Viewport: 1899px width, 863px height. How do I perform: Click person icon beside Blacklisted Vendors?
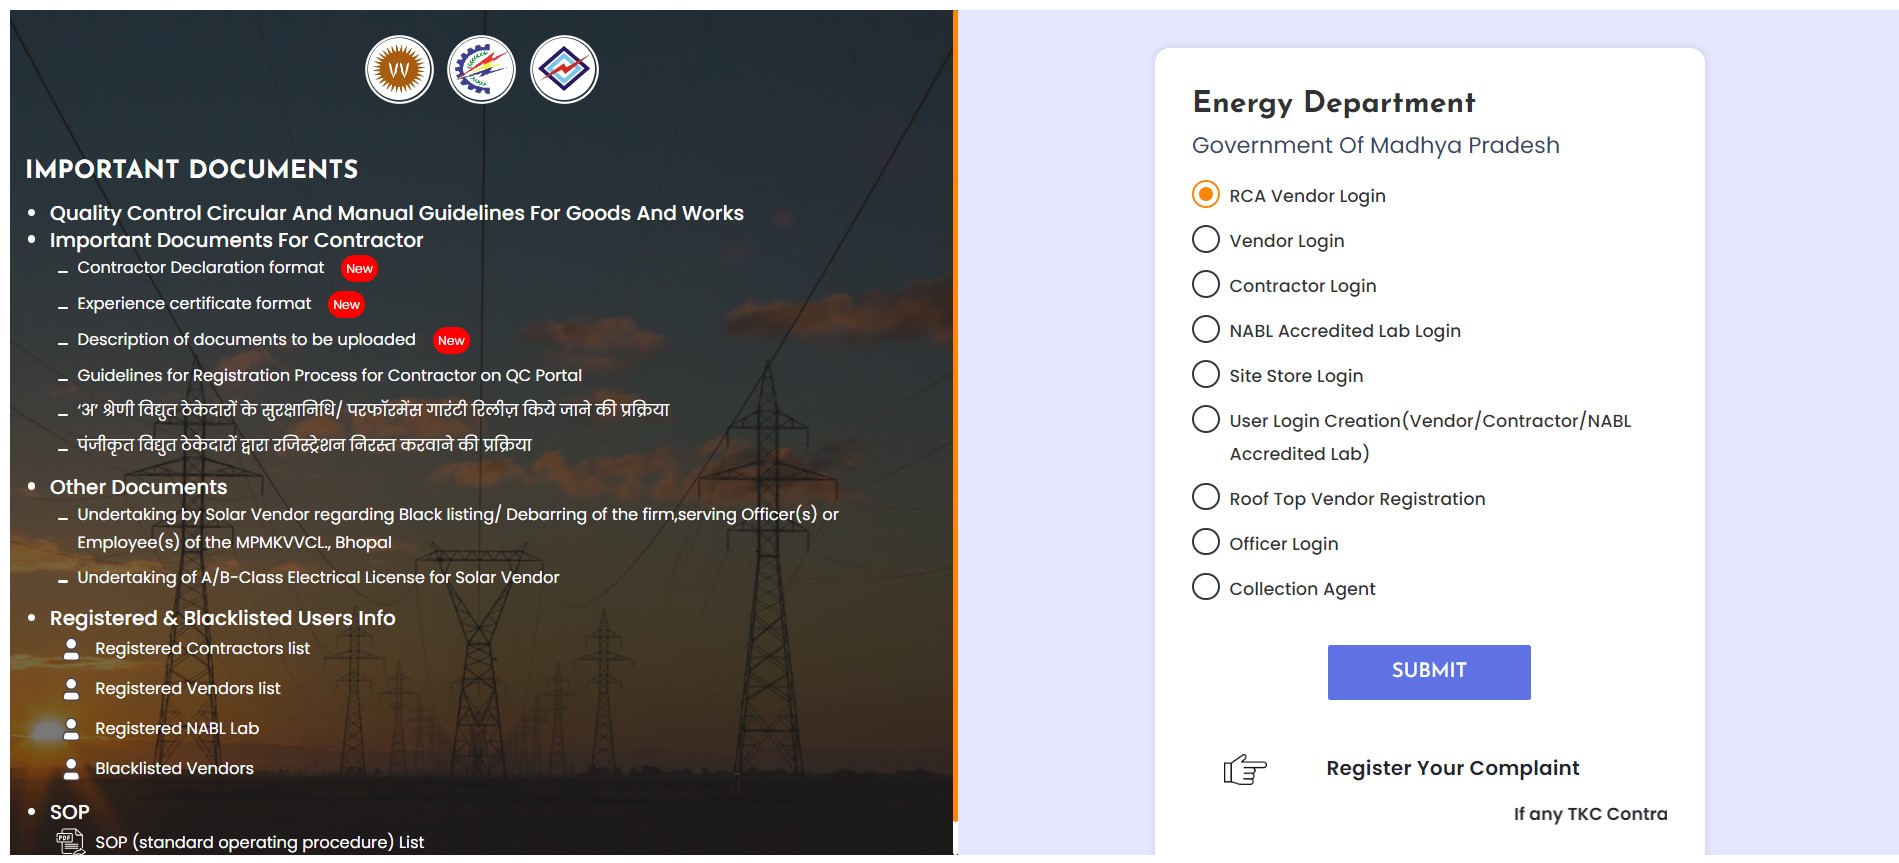[71, 769]
